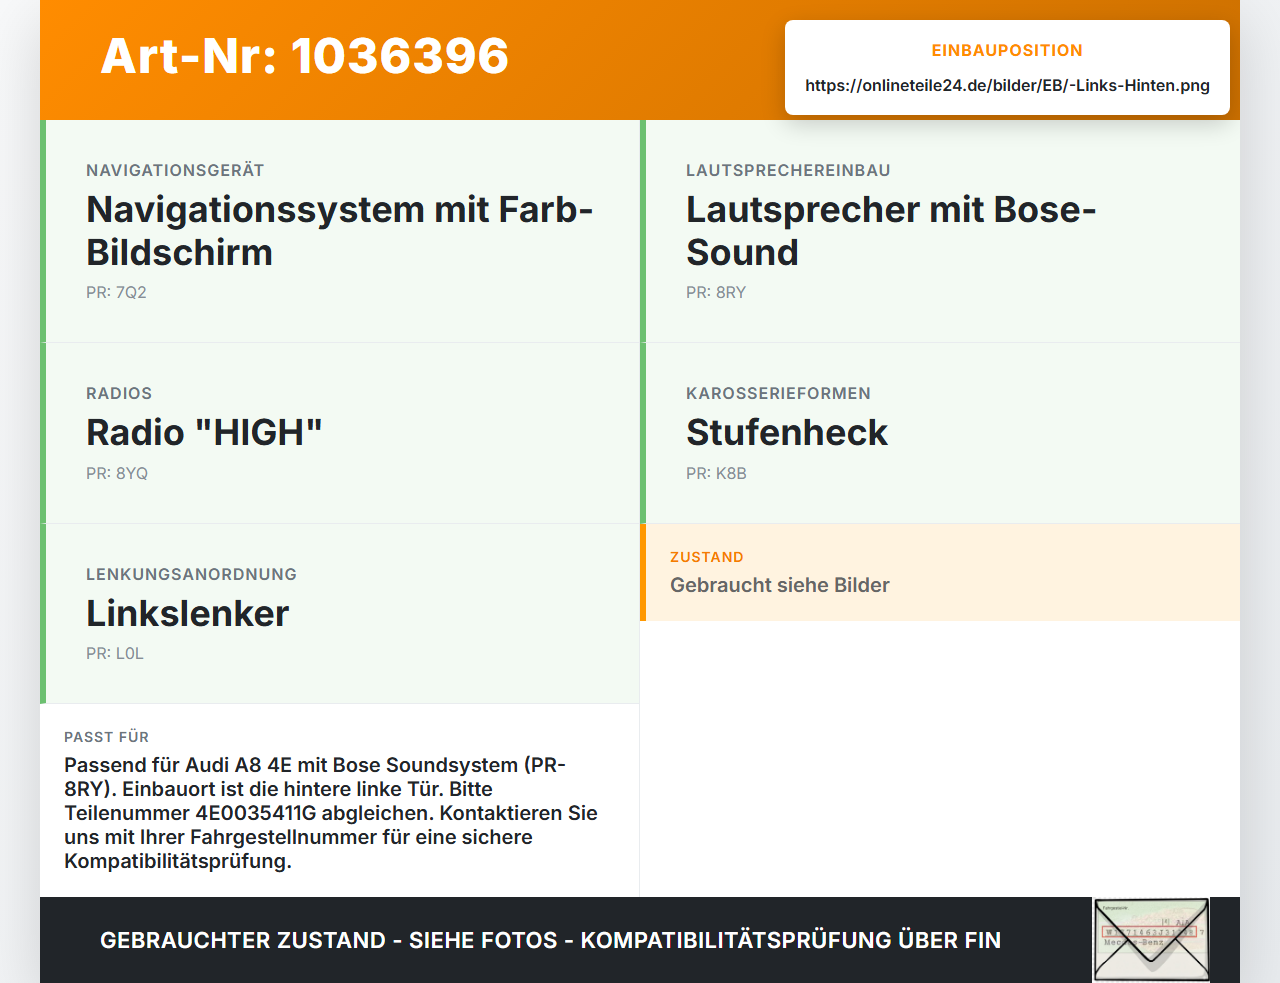Click the KAROSSERIEFORMEN category label
This screenshot has width=1280, height=983.
pyautogui.click(x=778, y=394)
